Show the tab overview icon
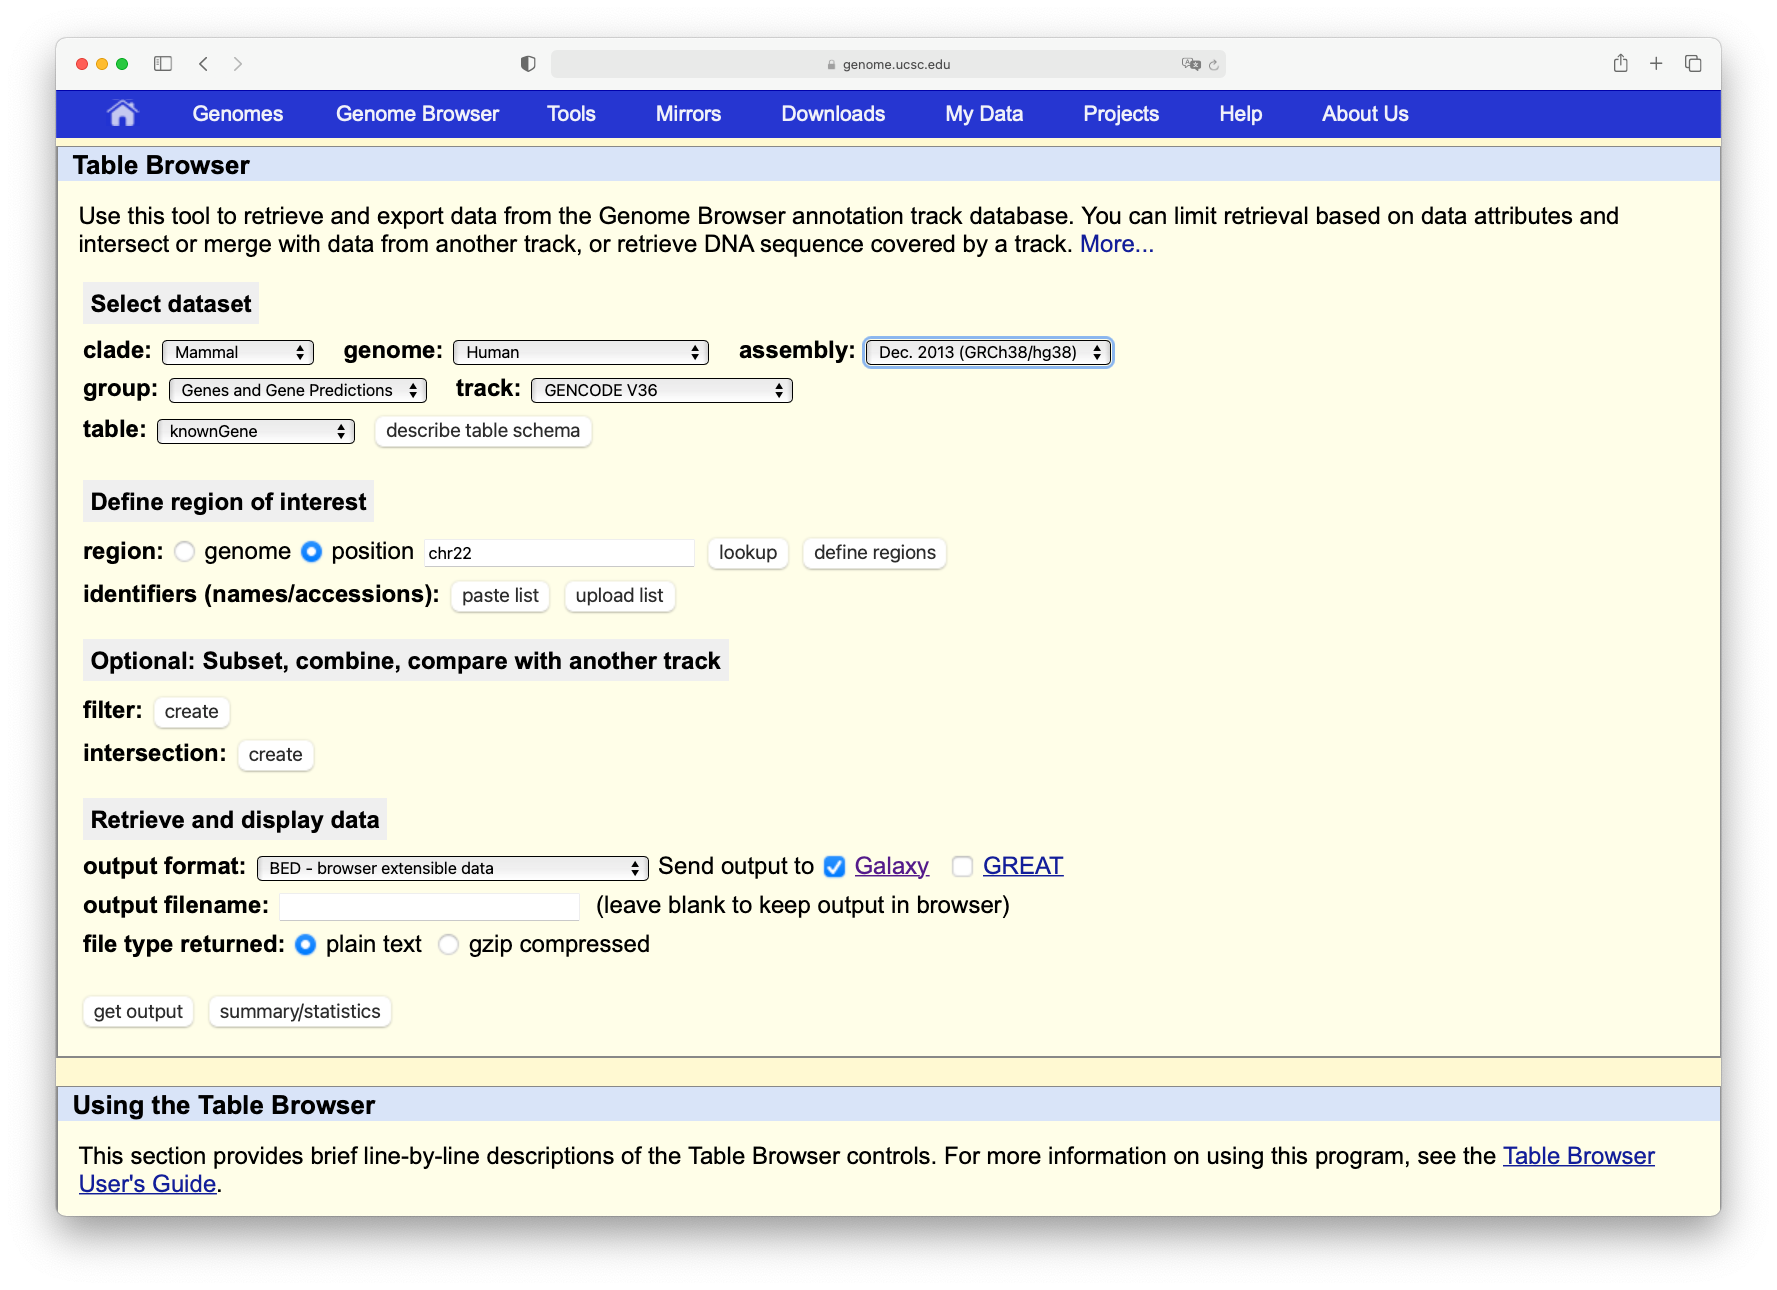Viewport: 1777px width, 1290px height. click(1693, 63)
